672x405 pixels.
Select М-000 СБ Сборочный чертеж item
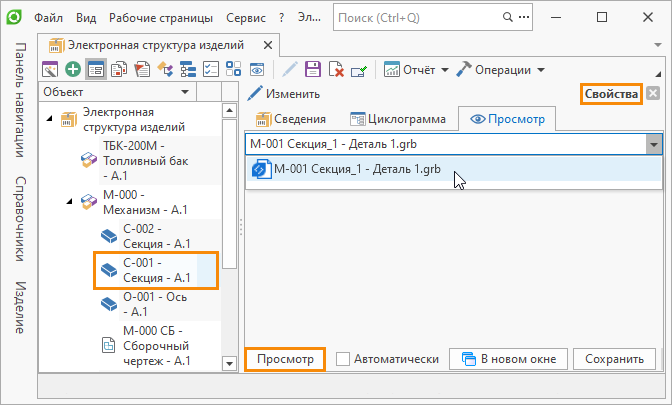[156, 345]
